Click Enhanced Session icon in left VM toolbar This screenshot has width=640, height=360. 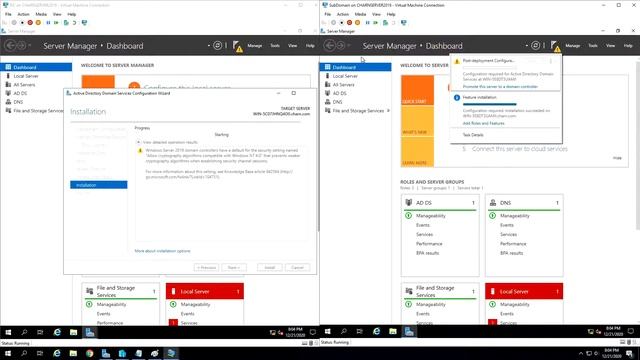tap(84, 23)
